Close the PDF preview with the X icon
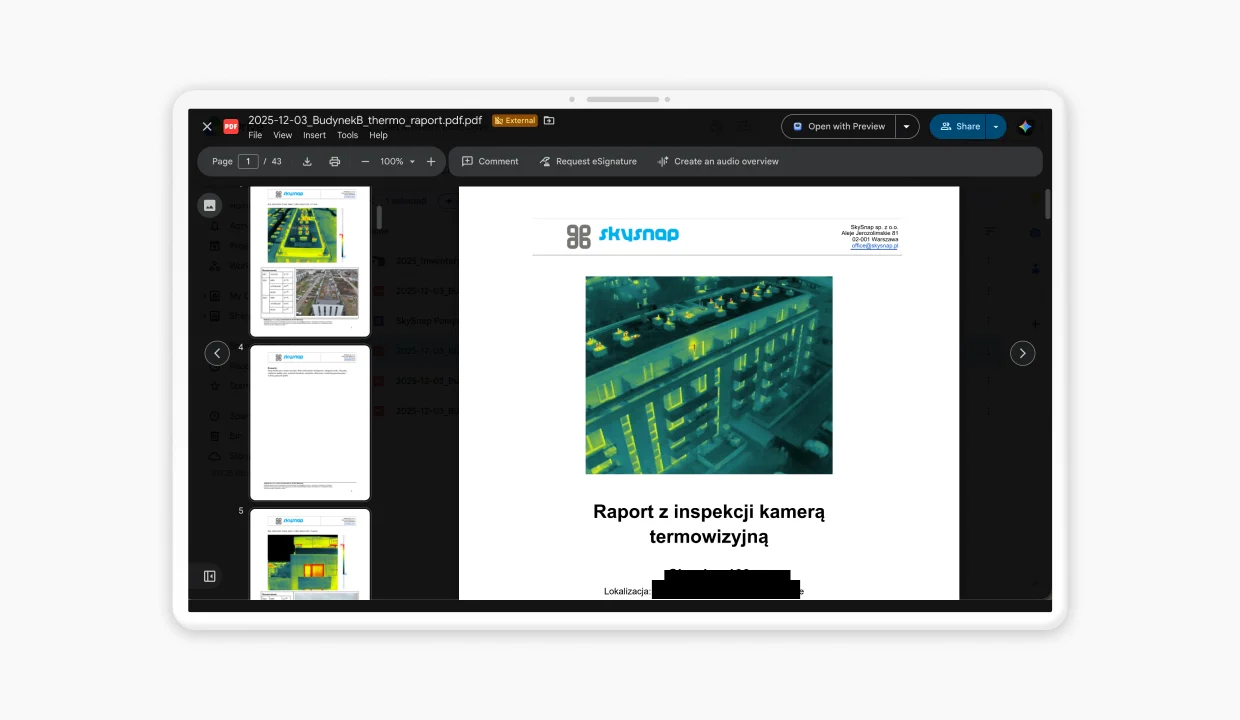This screenshot has width=1240, height=720. click(x=207, y=127)
